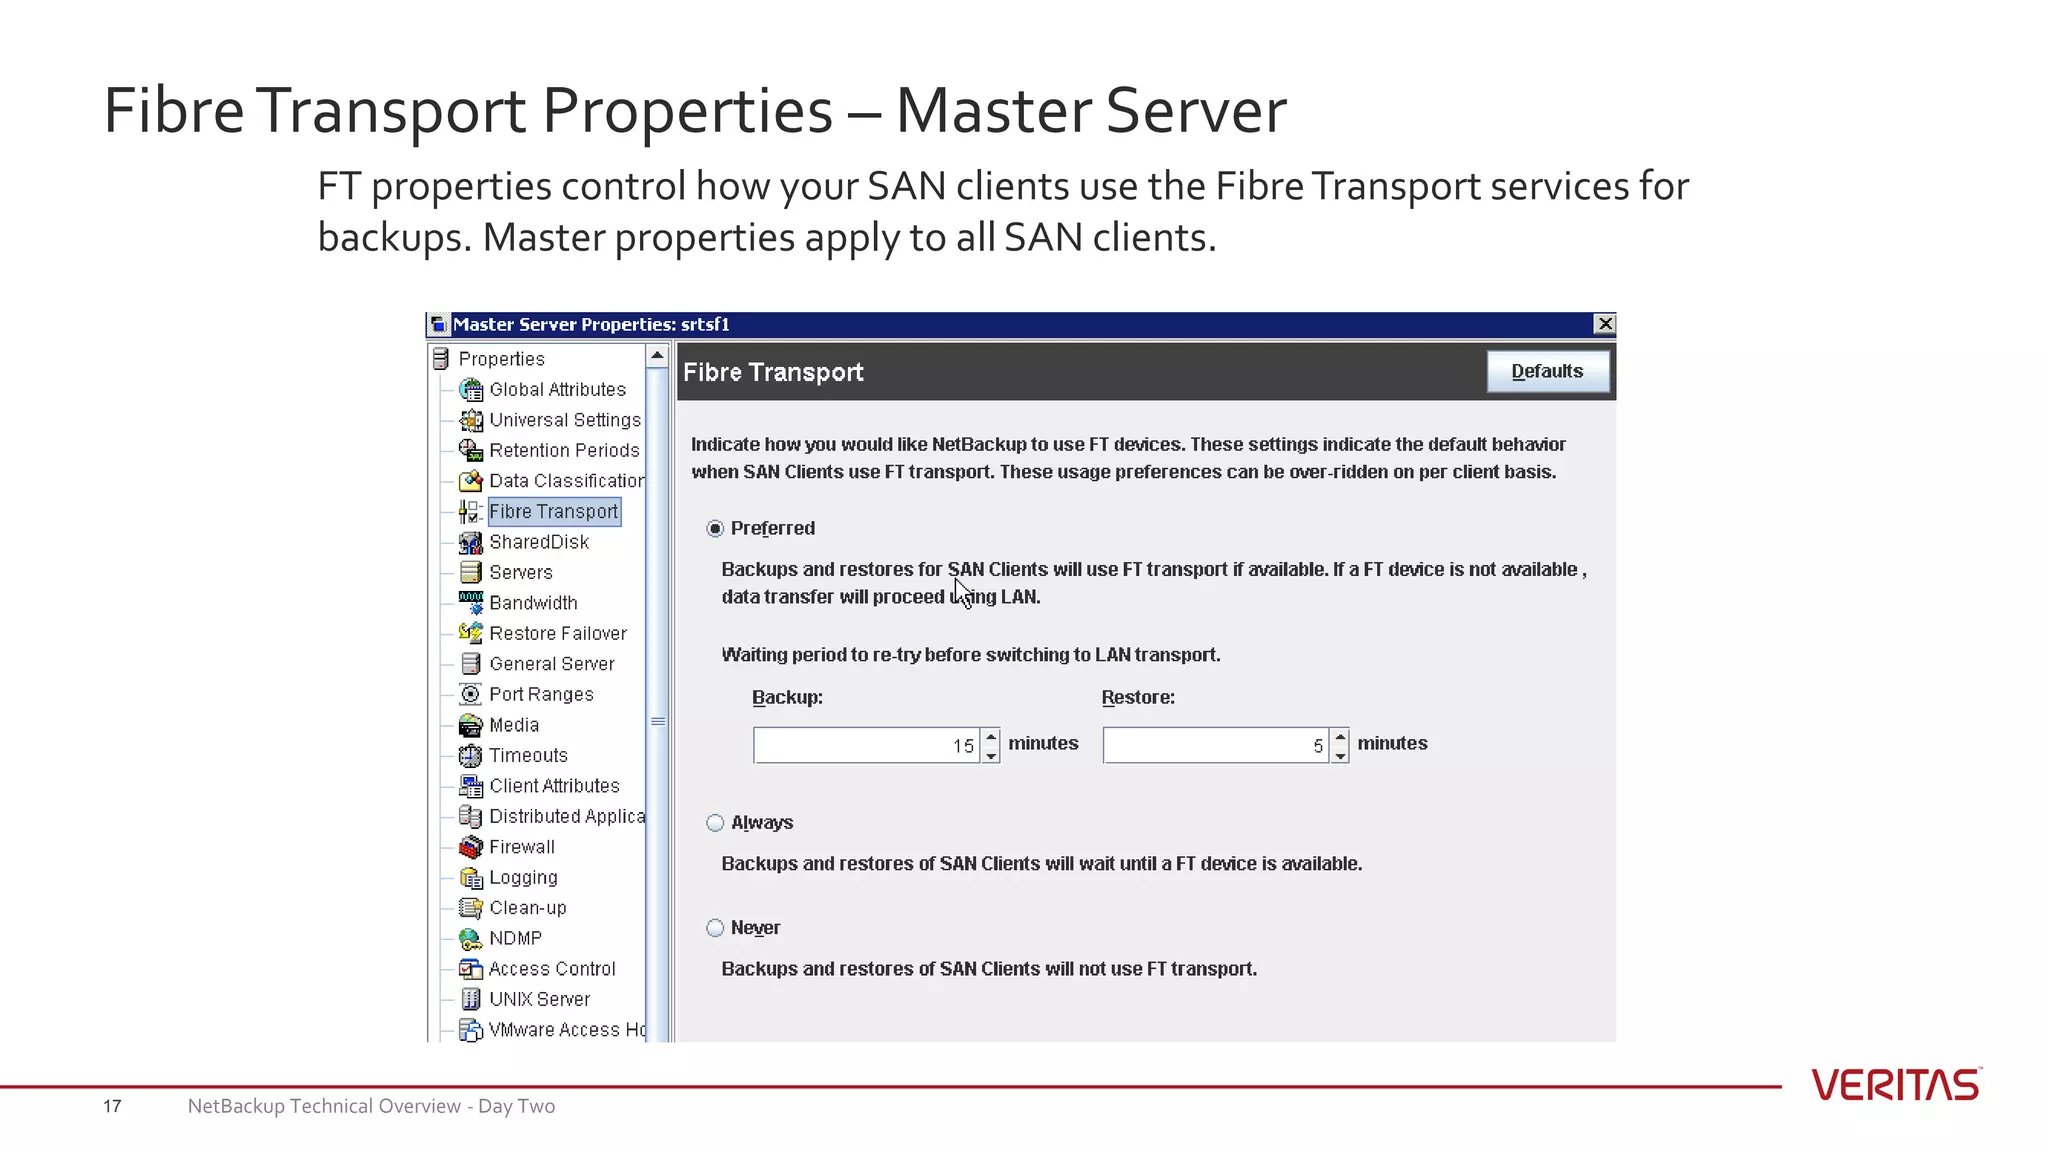Select the Fibre Transport tree item

click(x=554, y=511)
